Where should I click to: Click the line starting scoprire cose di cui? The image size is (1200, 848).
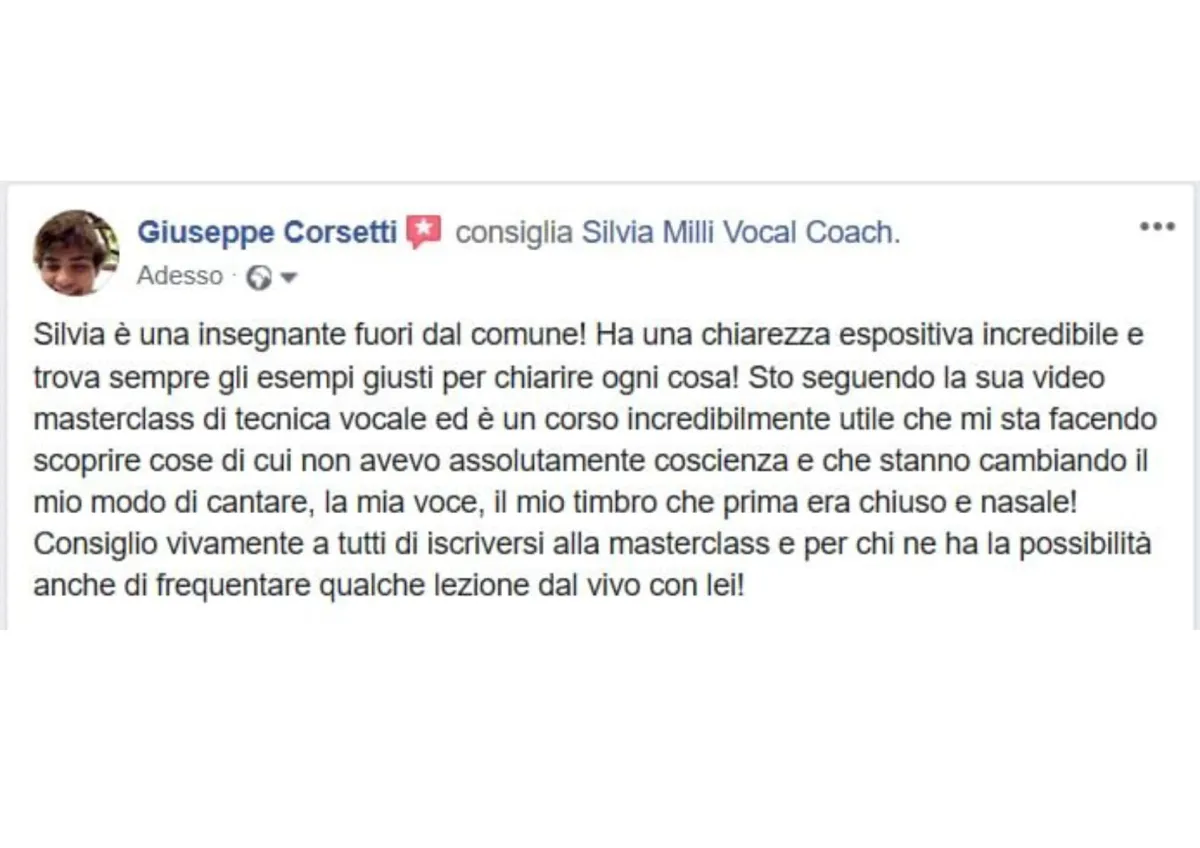(x=590, y=465)
